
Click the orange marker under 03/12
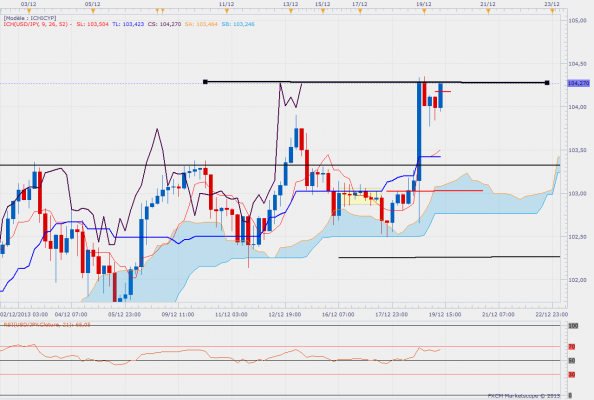[29, 11]
